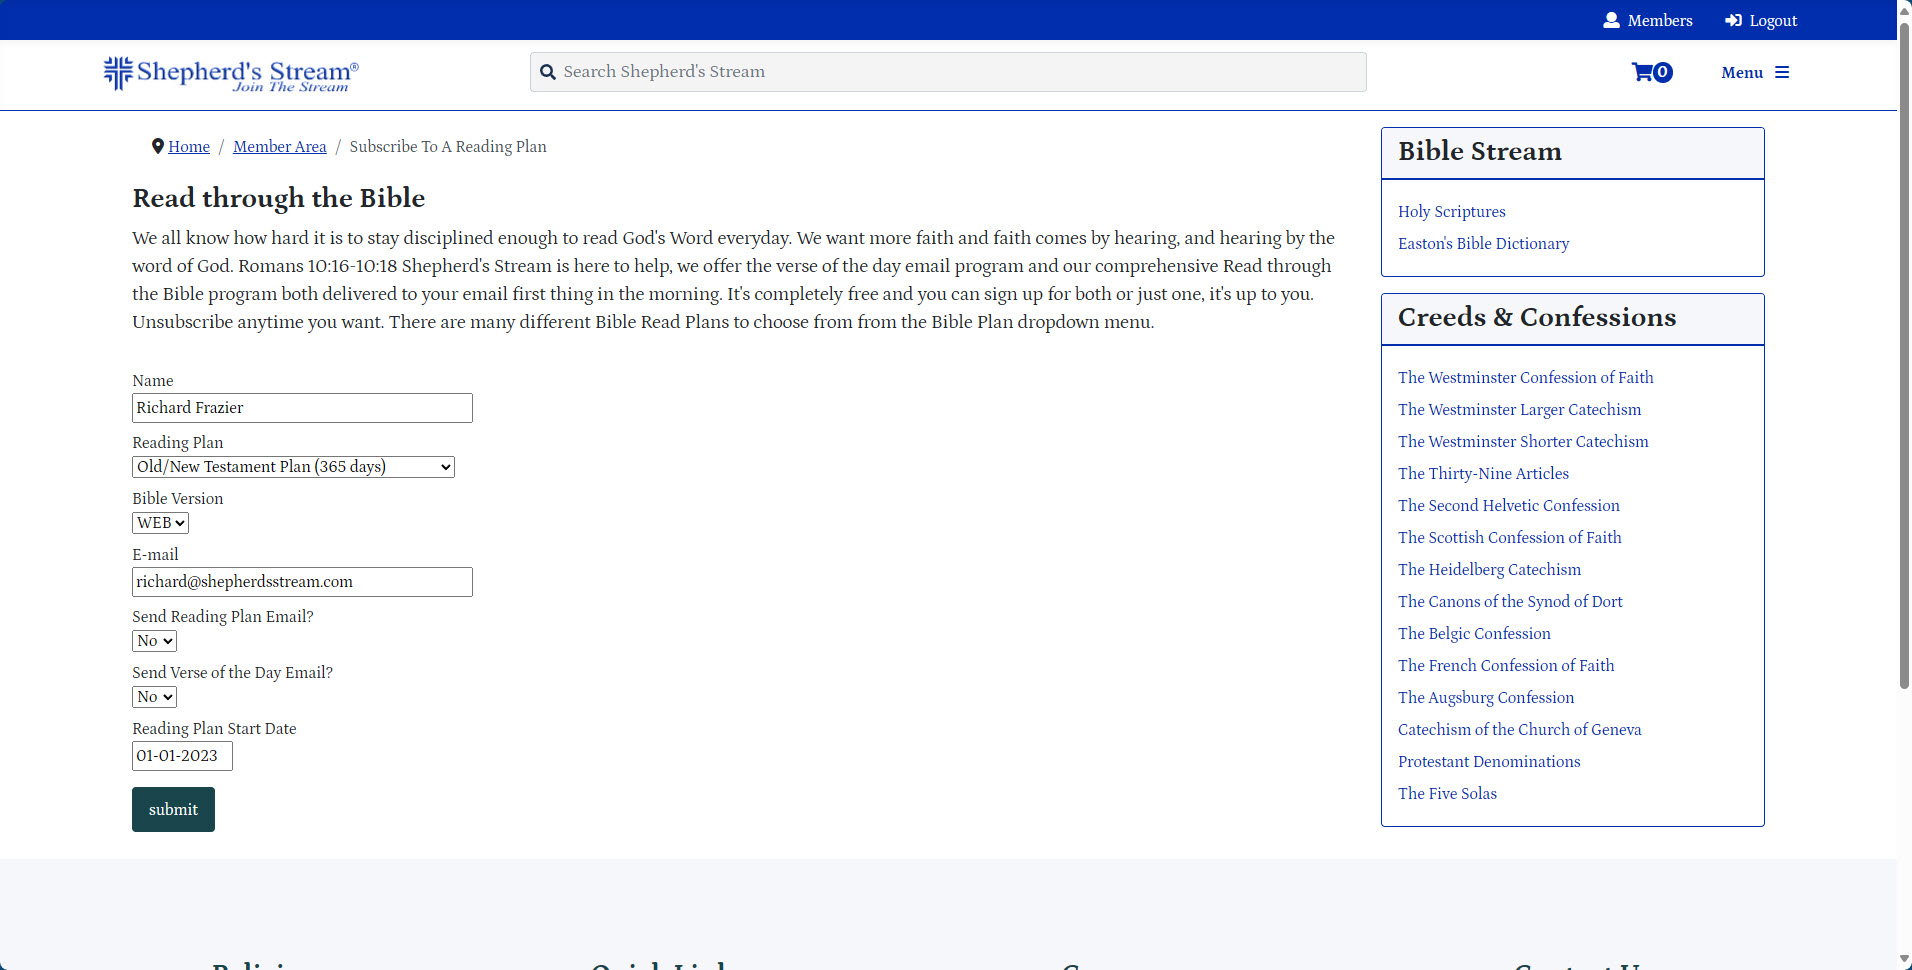Image resolution: width=1912 pixels, height=970 pixels.
Task: Go to Member Area breadcrumb
Action: pyautogui.click(x=279, y=147)
